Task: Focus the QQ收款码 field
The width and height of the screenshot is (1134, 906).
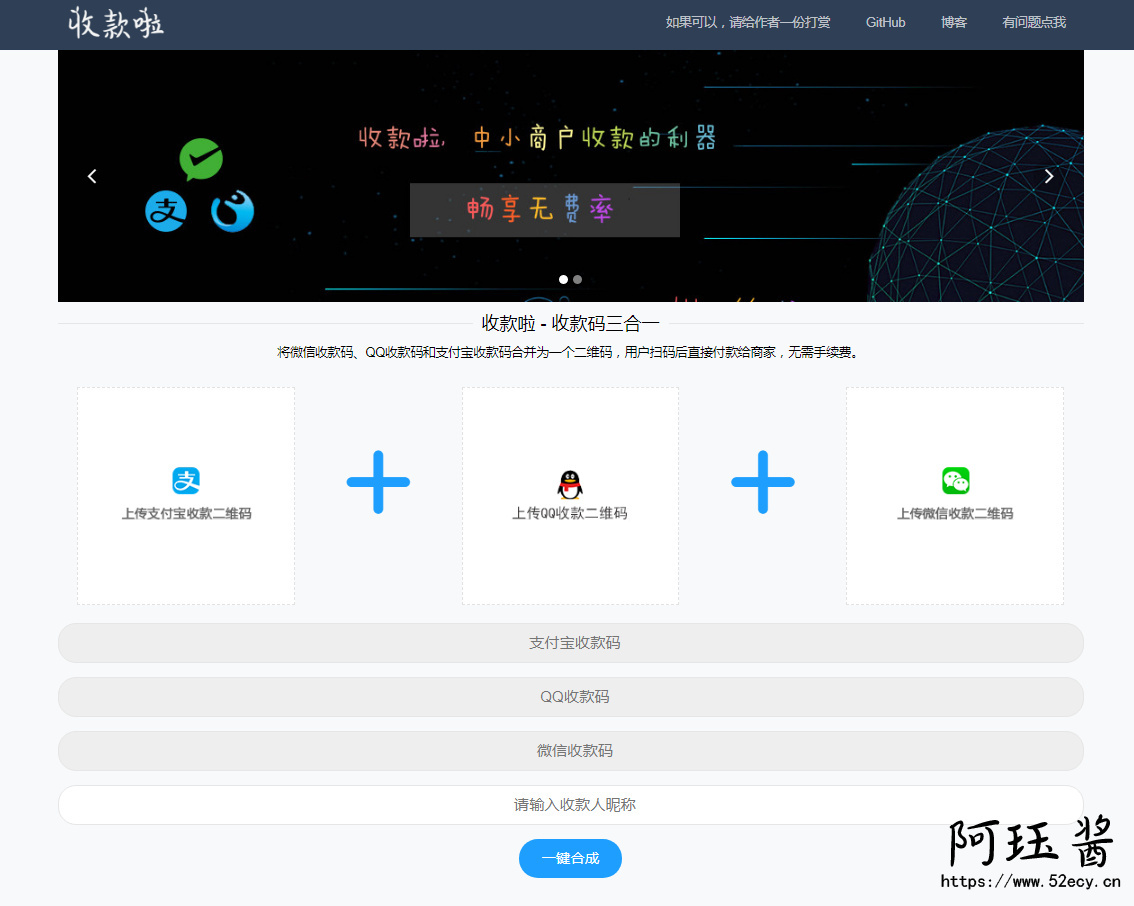Action: [571, 697]
